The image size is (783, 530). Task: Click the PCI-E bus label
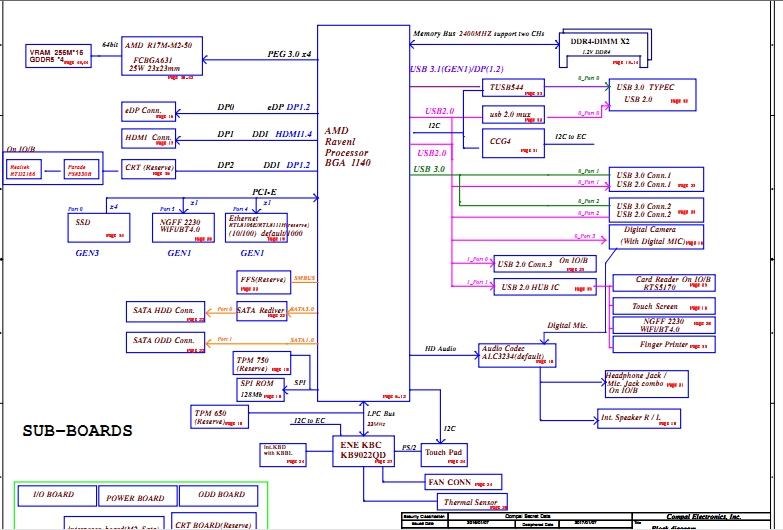pyautogui.click(x=264, y=192)
